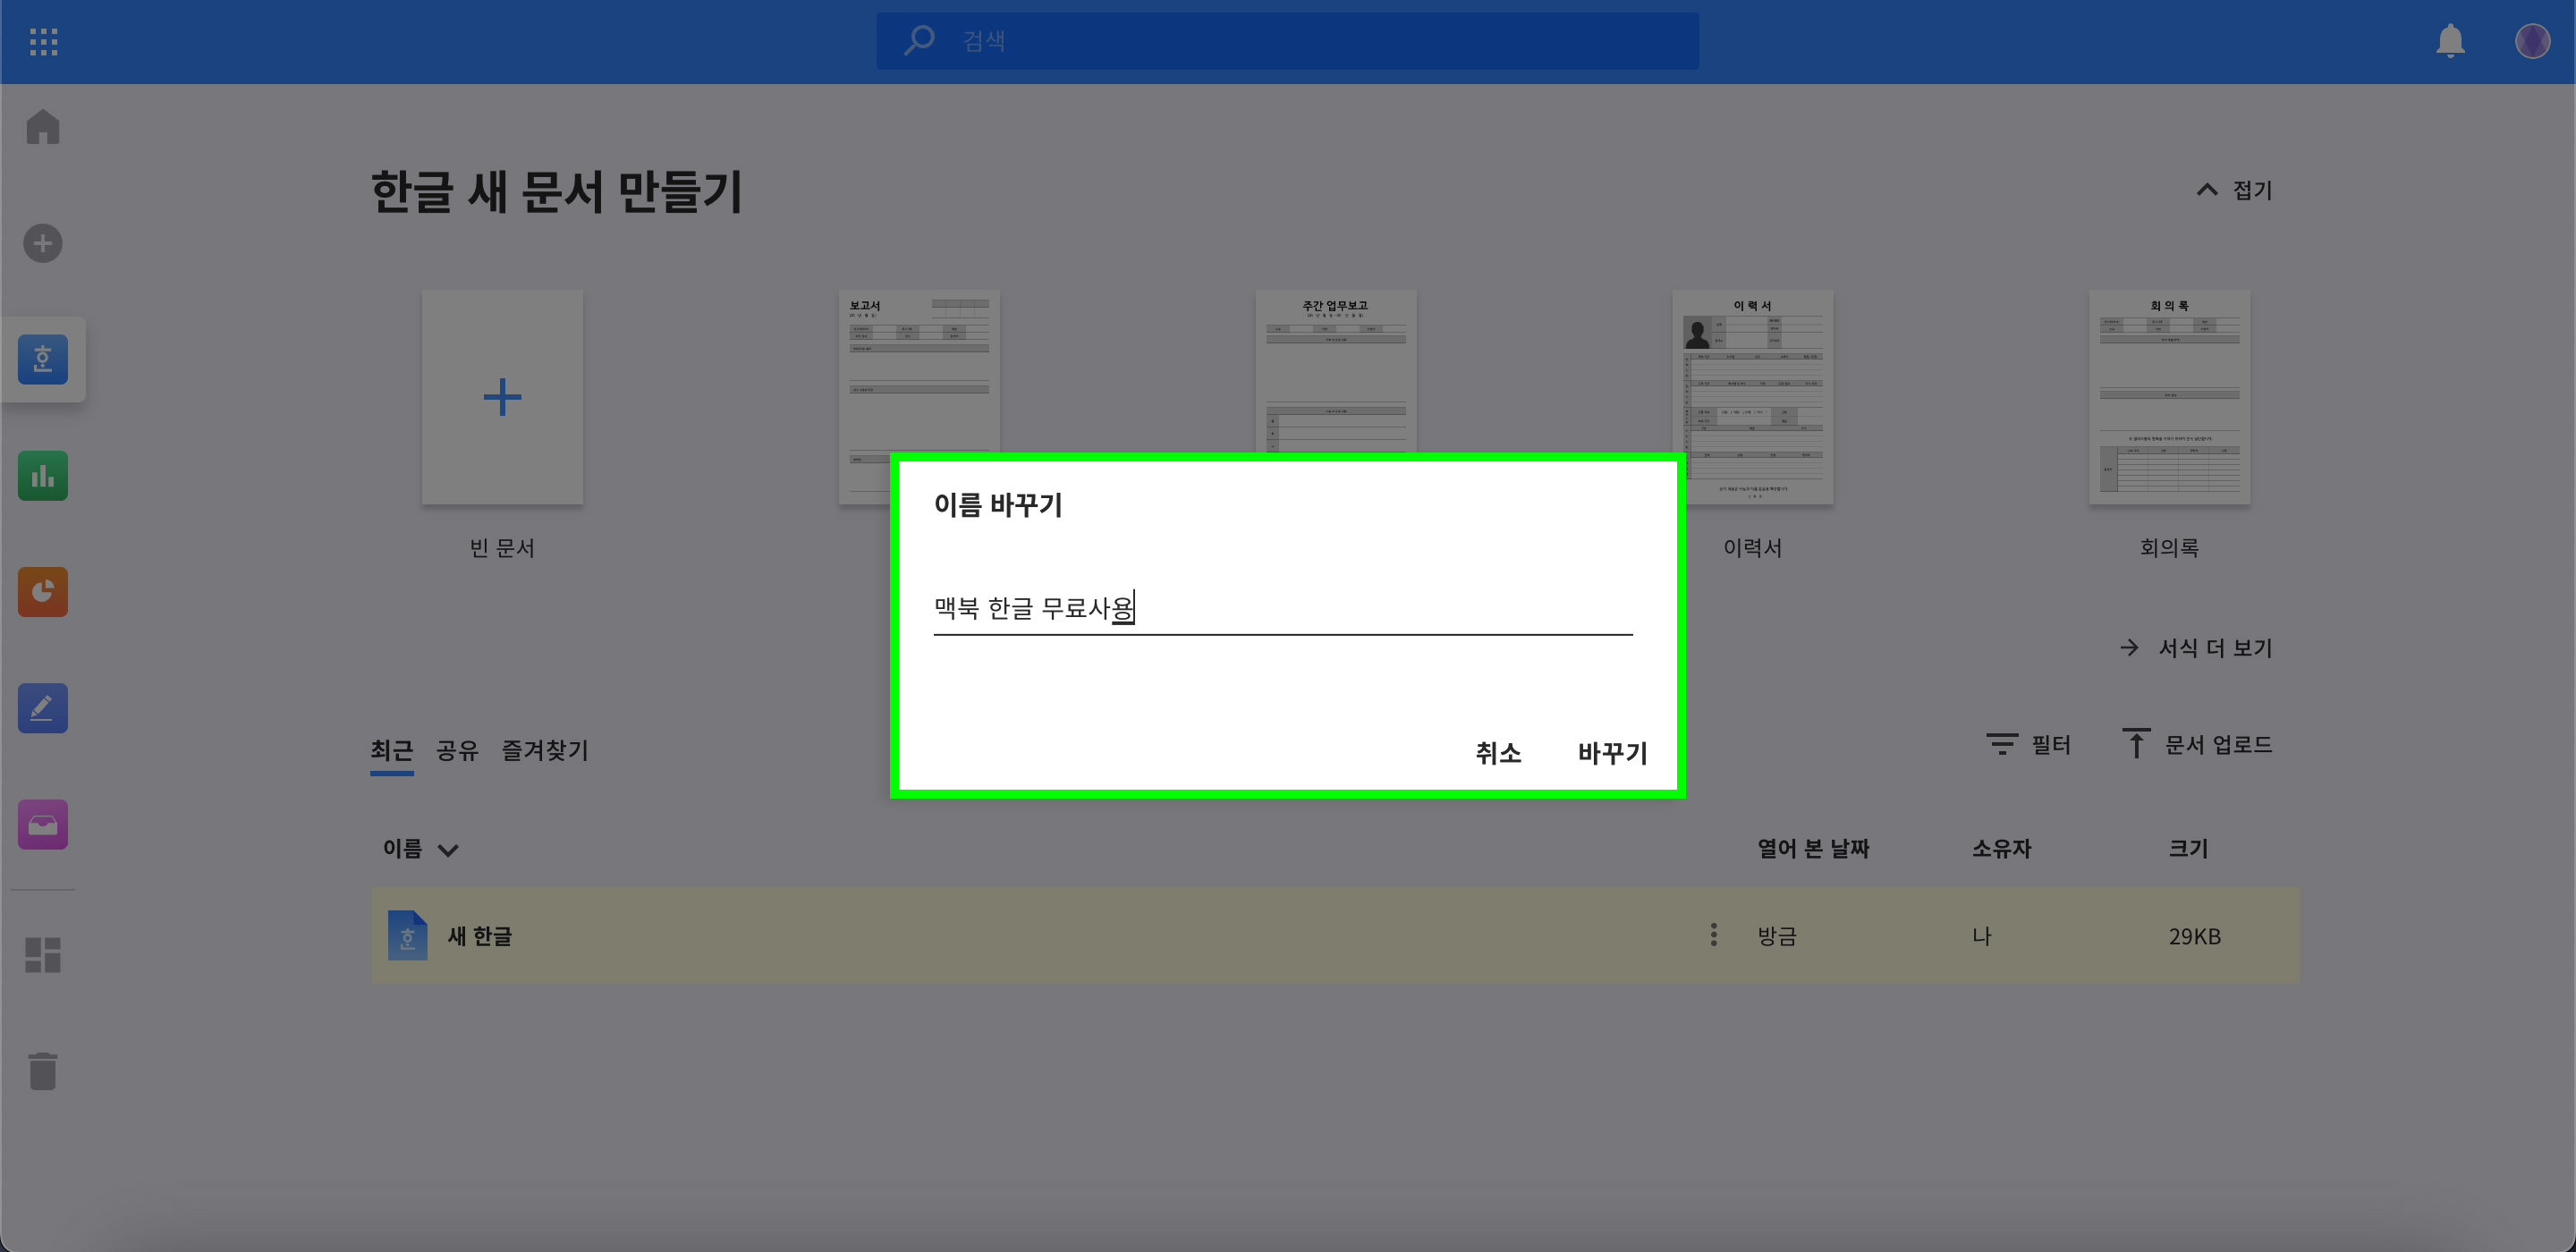The width and height of the screenshot is (2576, 1252).
Task: Open the trash bin in sidebar
Action: click(43, 1071)
